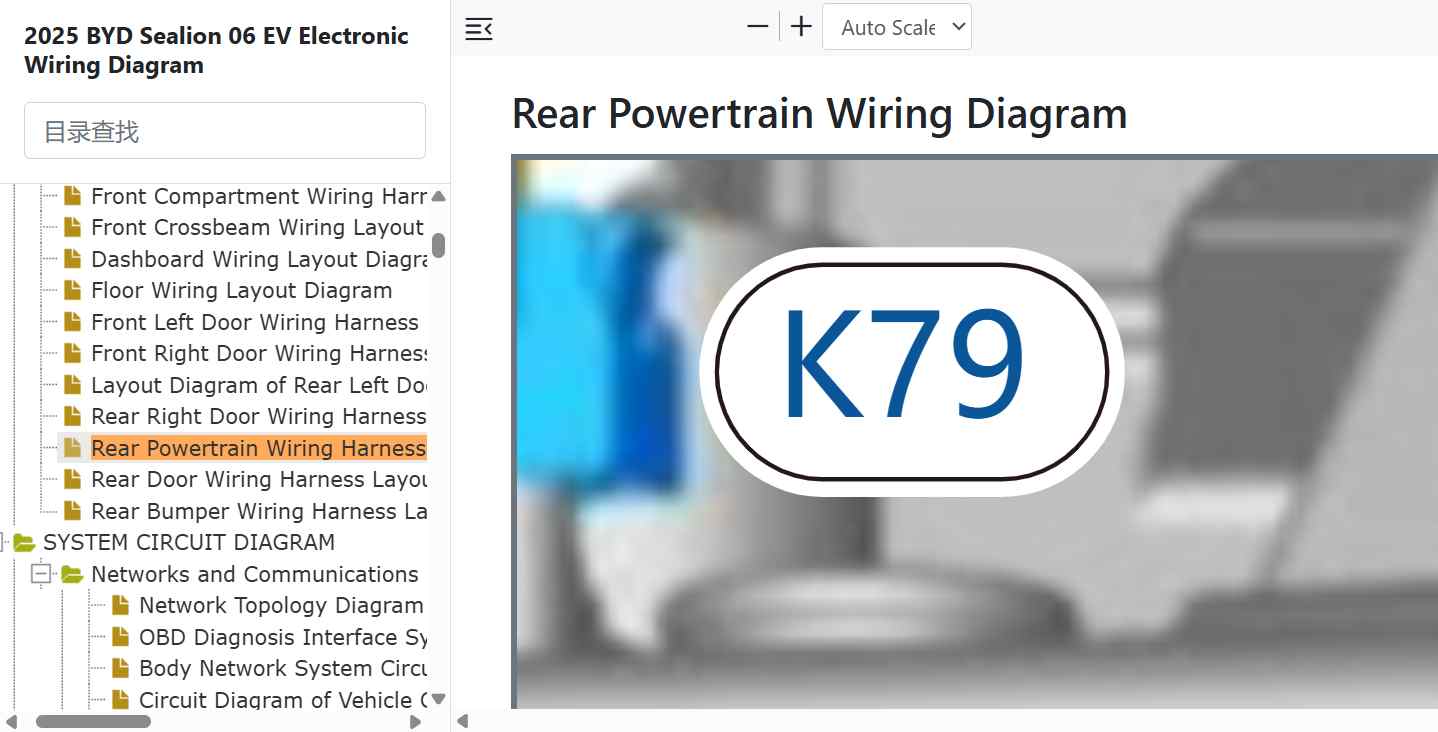Open Body Network System Circuit entry

(x=283, y=668)
